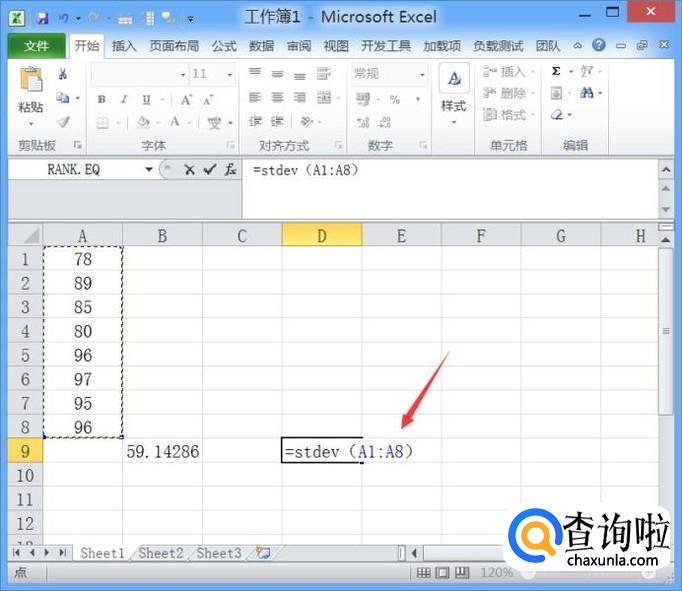Toggle Underline formatting
Screen dimensions: 682x591
click(x=147, y=100)
